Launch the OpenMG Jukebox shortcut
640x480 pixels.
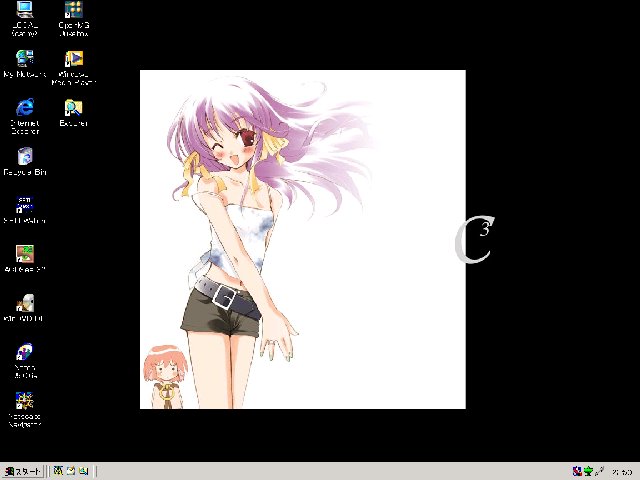[x=73, y=12]
